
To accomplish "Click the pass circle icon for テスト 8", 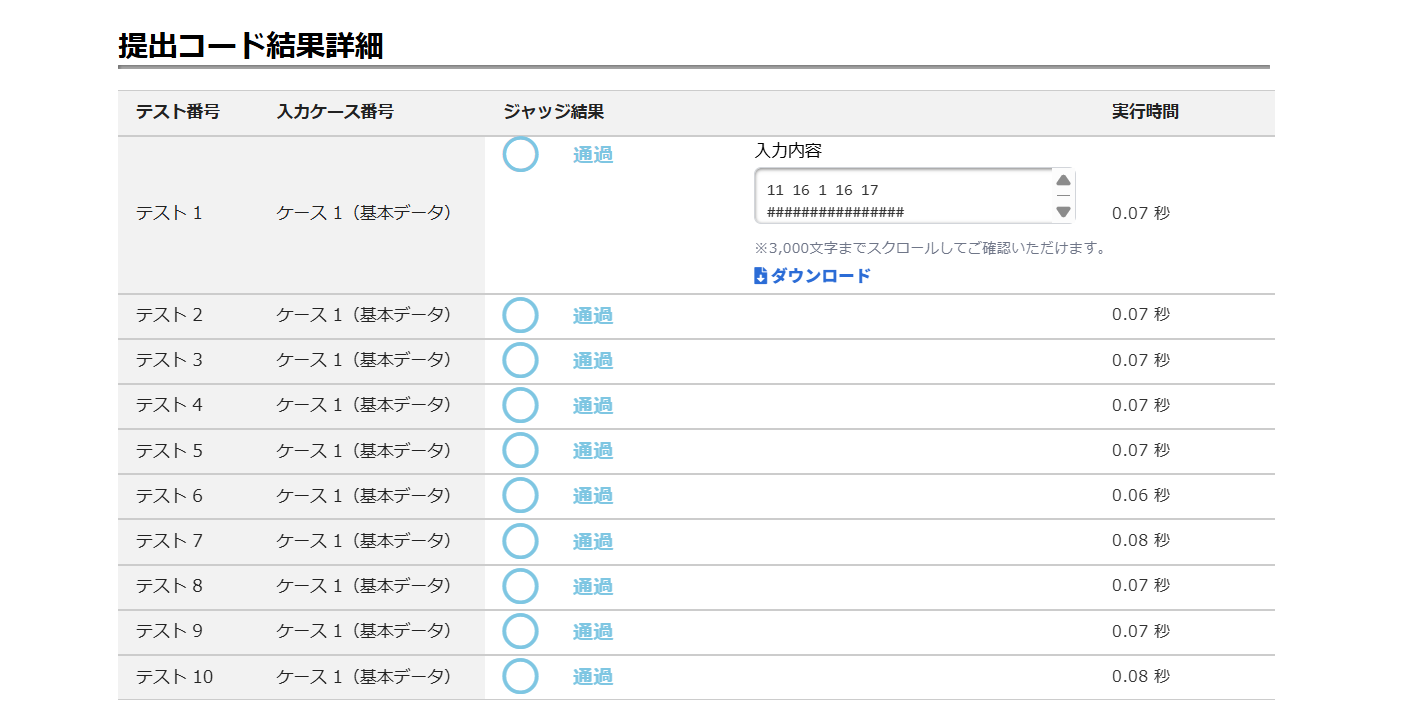I will [520, 586].
